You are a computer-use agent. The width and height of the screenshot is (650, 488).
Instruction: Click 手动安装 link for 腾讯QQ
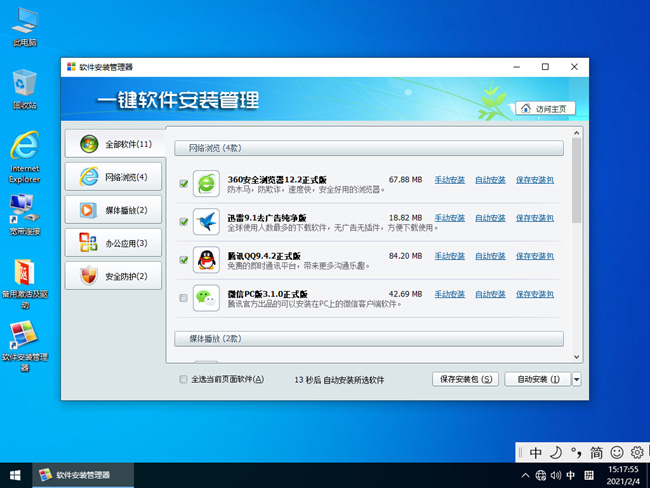pyautogui.click(x=450, y=256)
